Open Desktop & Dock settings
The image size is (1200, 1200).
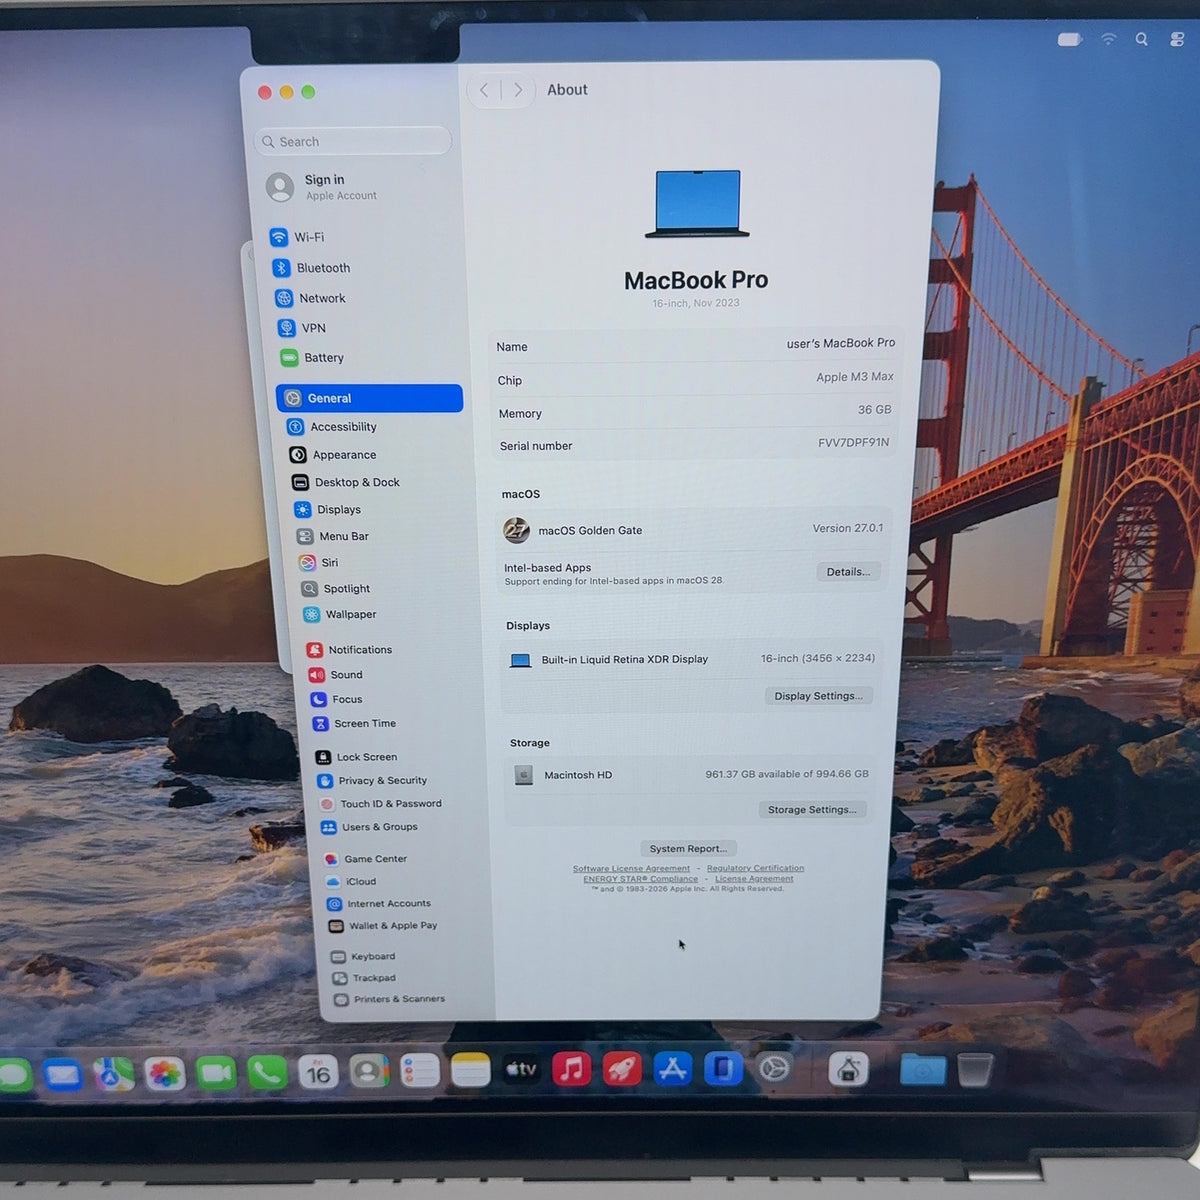tap(346, 482)
